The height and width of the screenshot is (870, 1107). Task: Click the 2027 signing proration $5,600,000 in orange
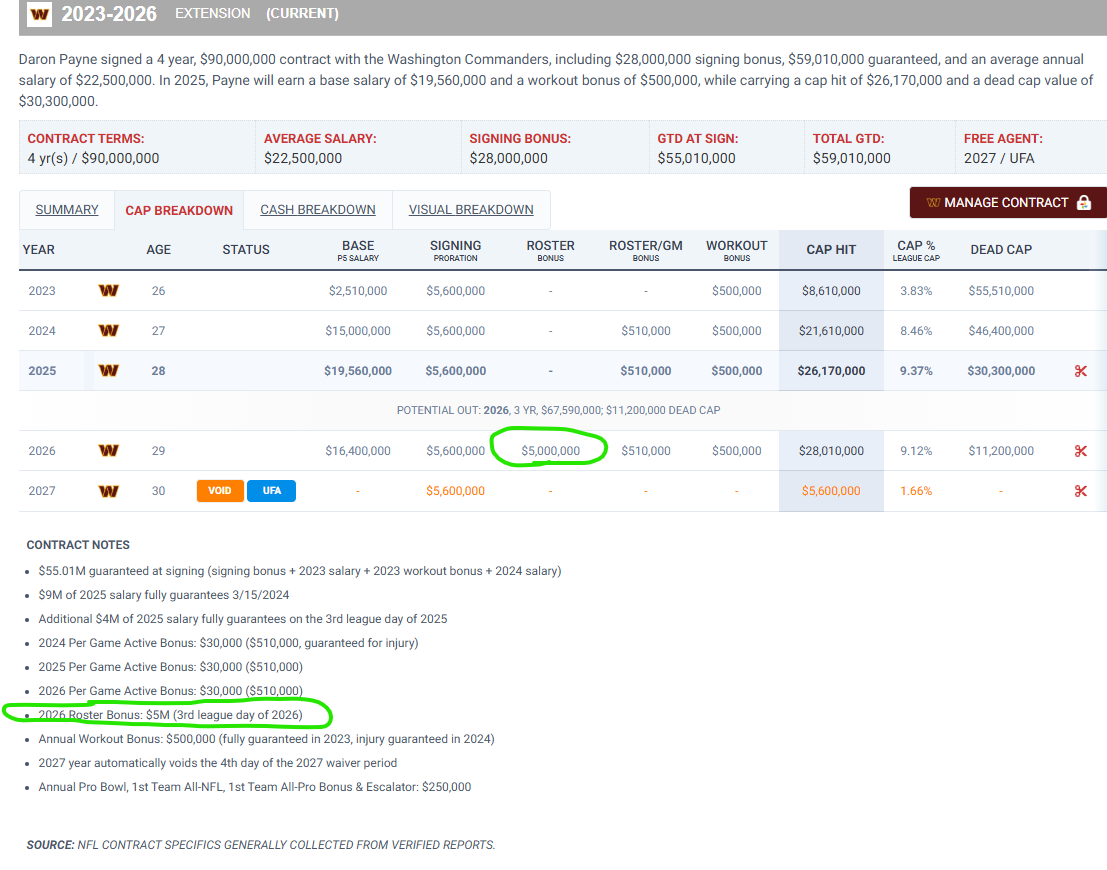coord(455,491)
